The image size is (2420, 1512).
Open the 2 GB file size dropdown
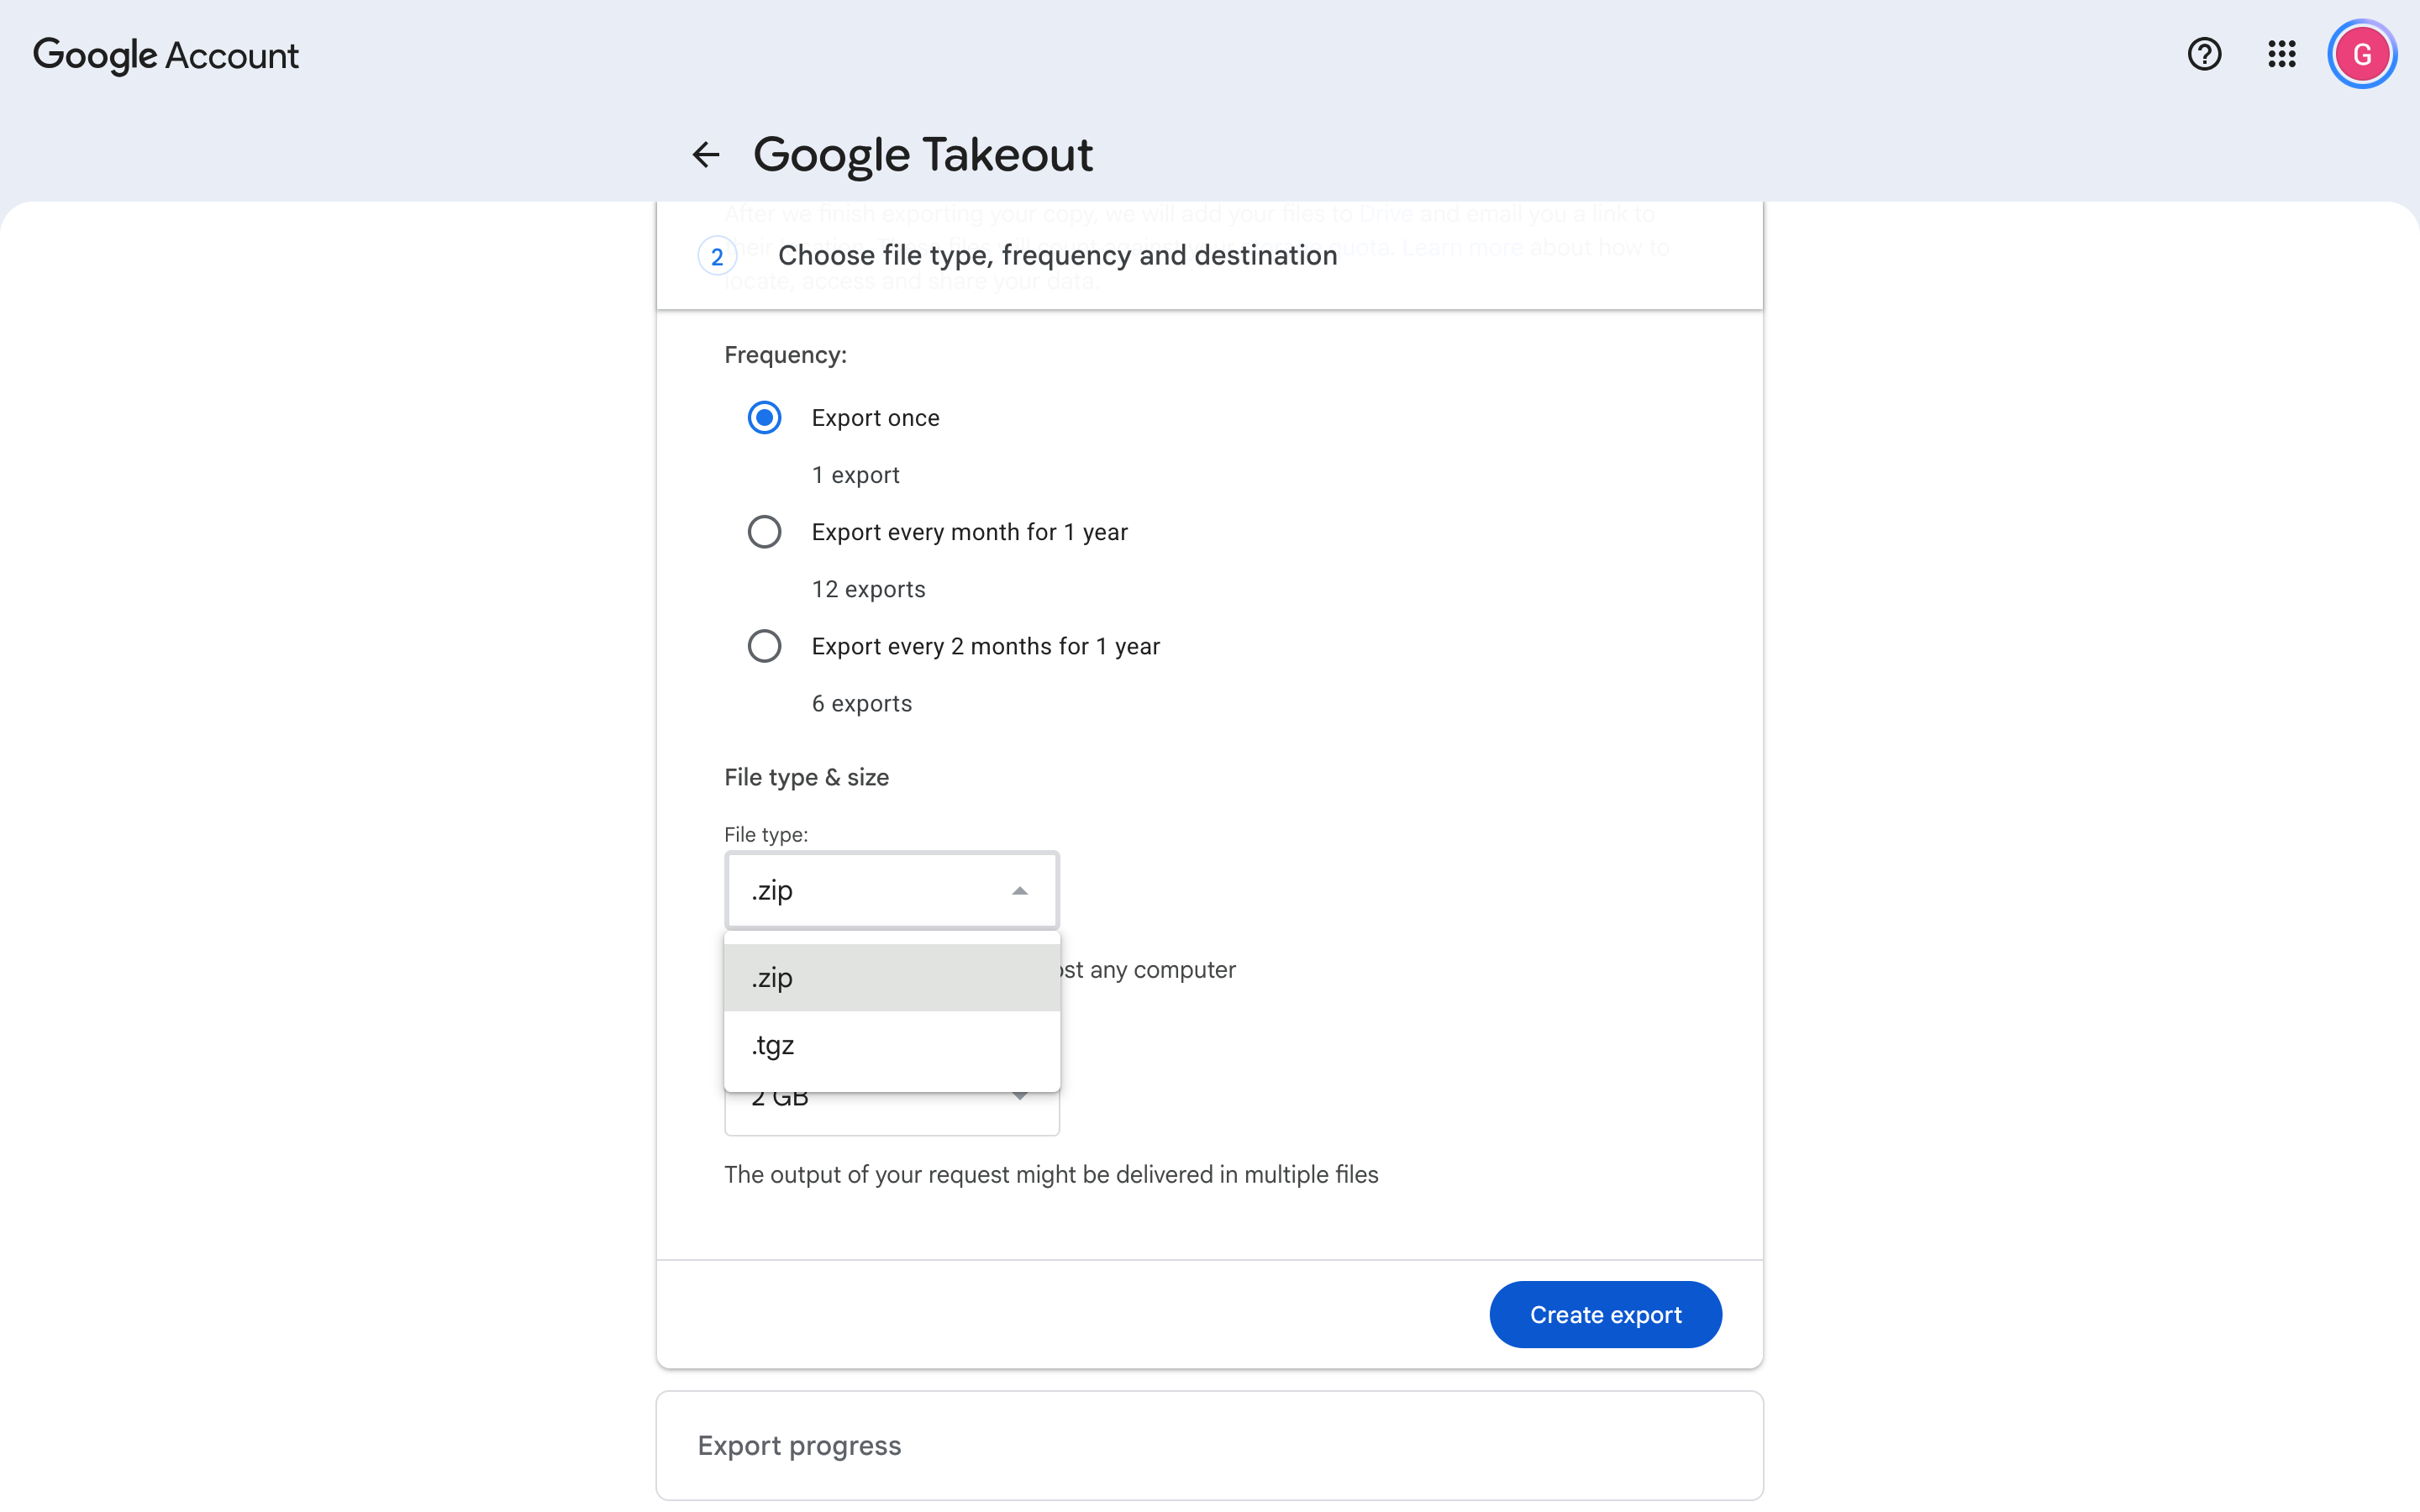click(891, 1112)
